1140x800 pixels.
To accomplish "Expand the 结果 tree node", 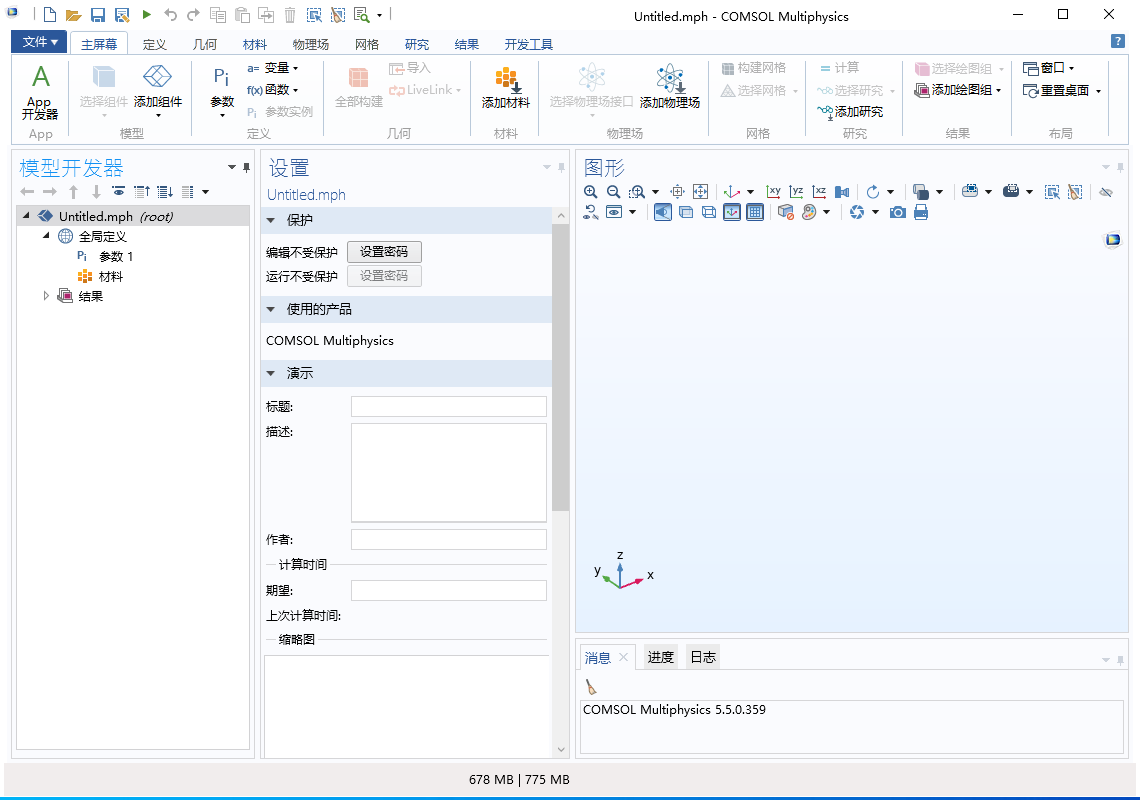I will pyautogui.click(x=46, y=296).
